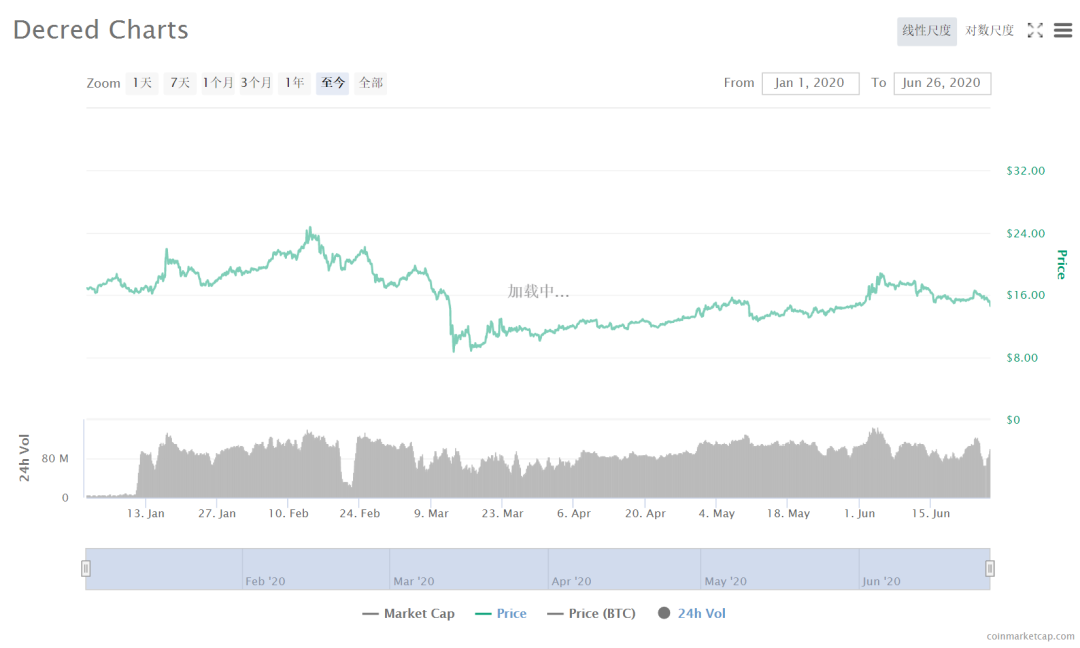This screenshot has width=1080, height=648.
Task: Click the 80 M volume axis label
Action: coord(55,459)
